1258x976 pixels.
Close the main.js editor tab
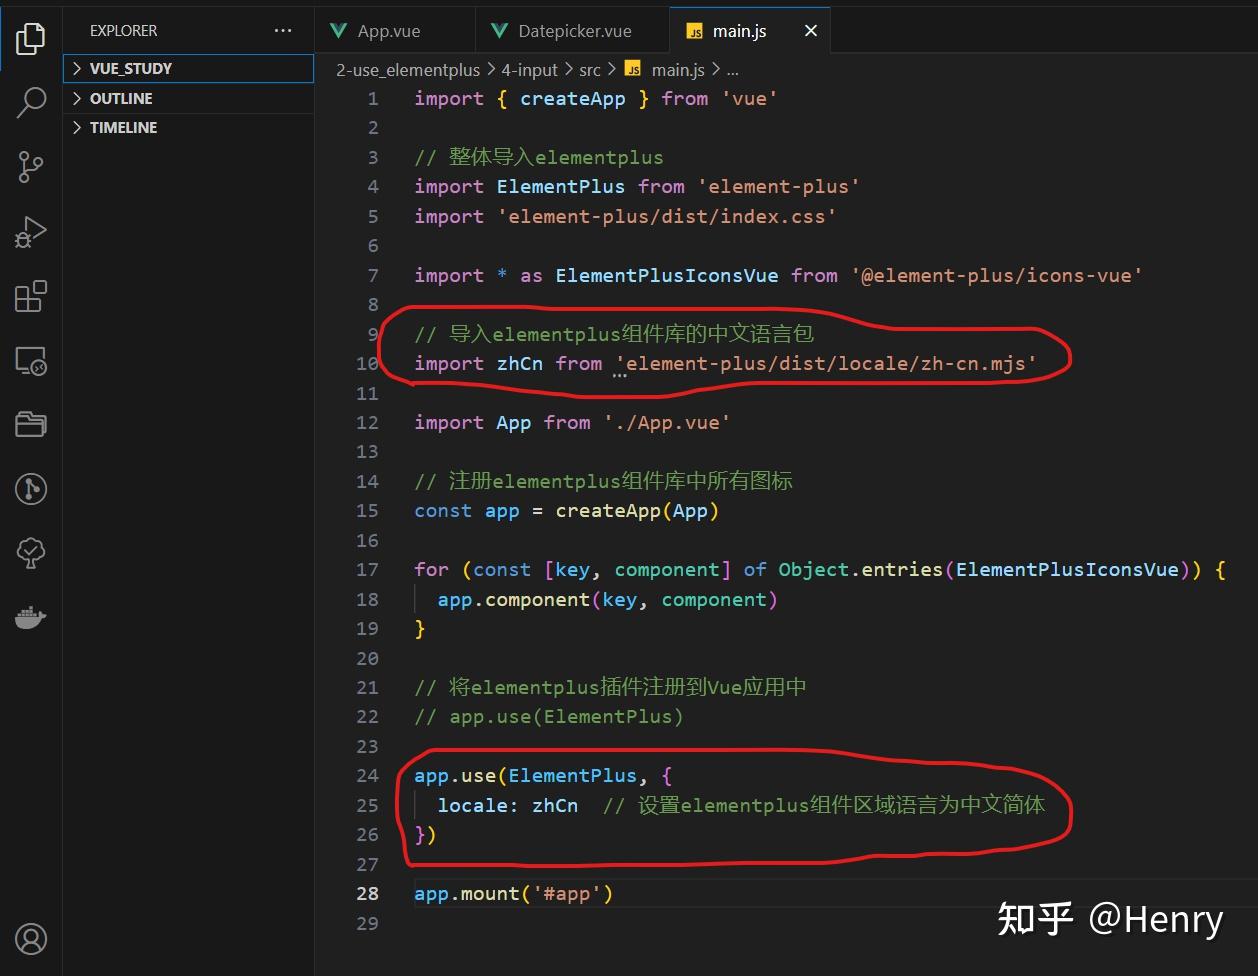(x=811, y=31)
